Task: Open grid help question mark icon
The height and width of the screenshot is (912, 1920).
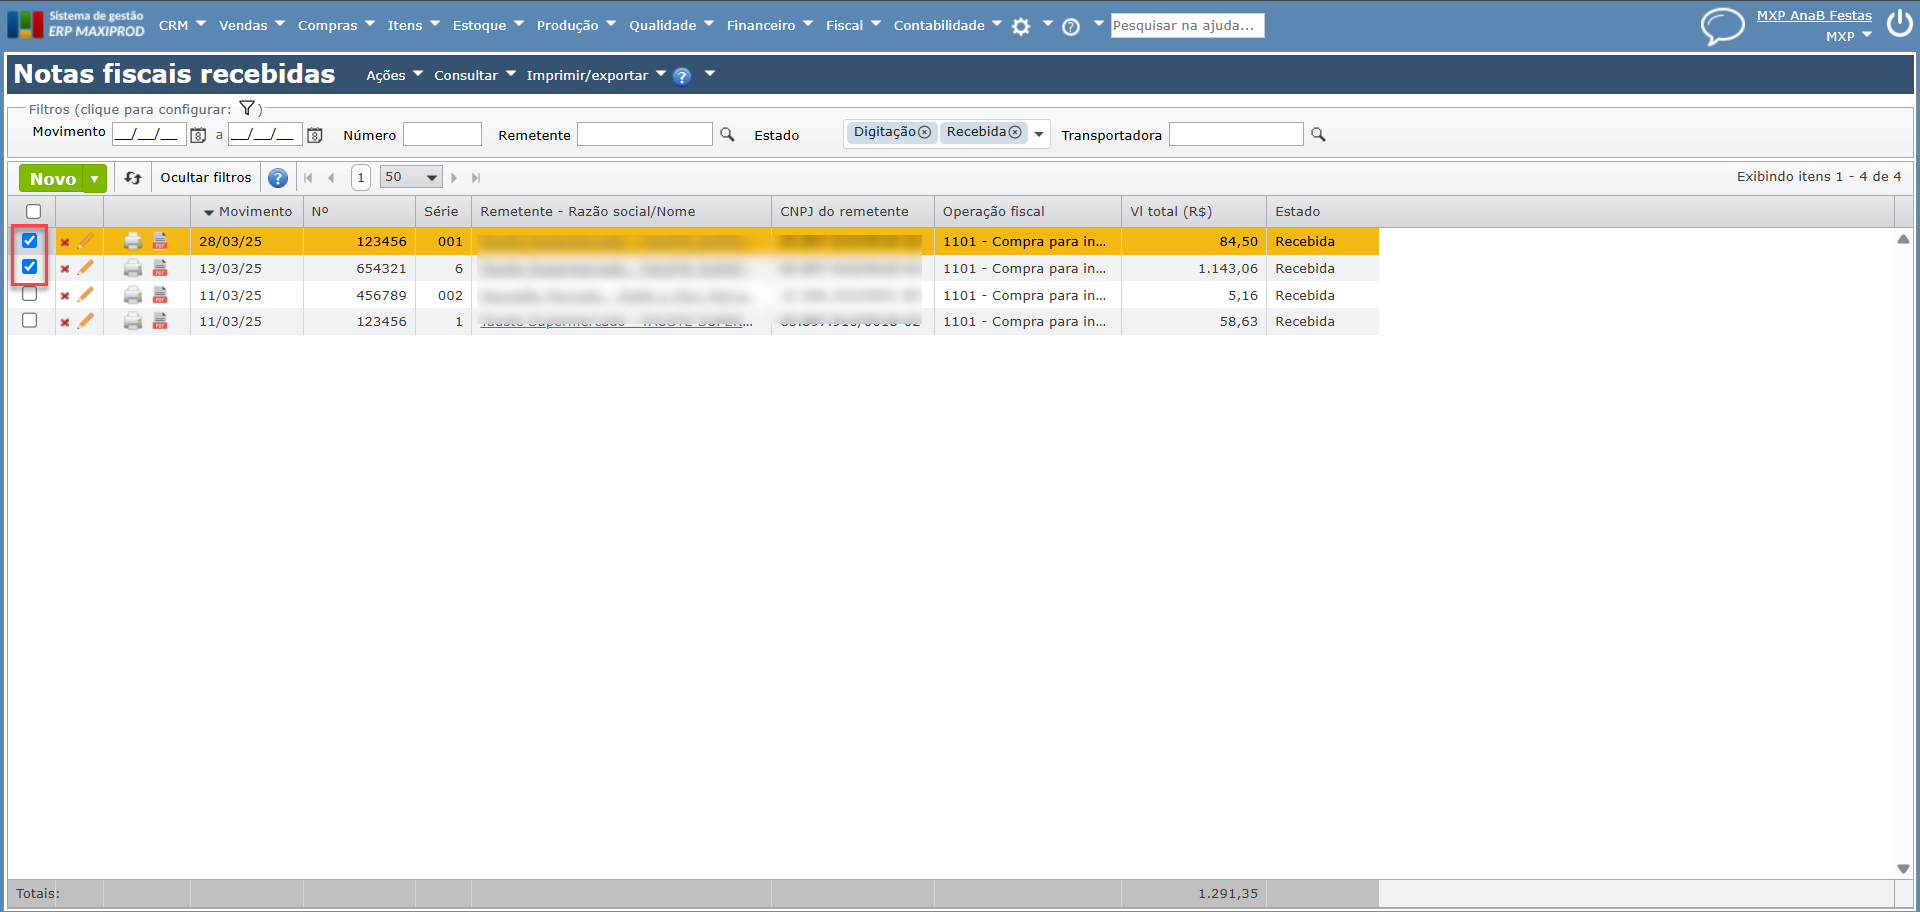Action: pos(278,178)
